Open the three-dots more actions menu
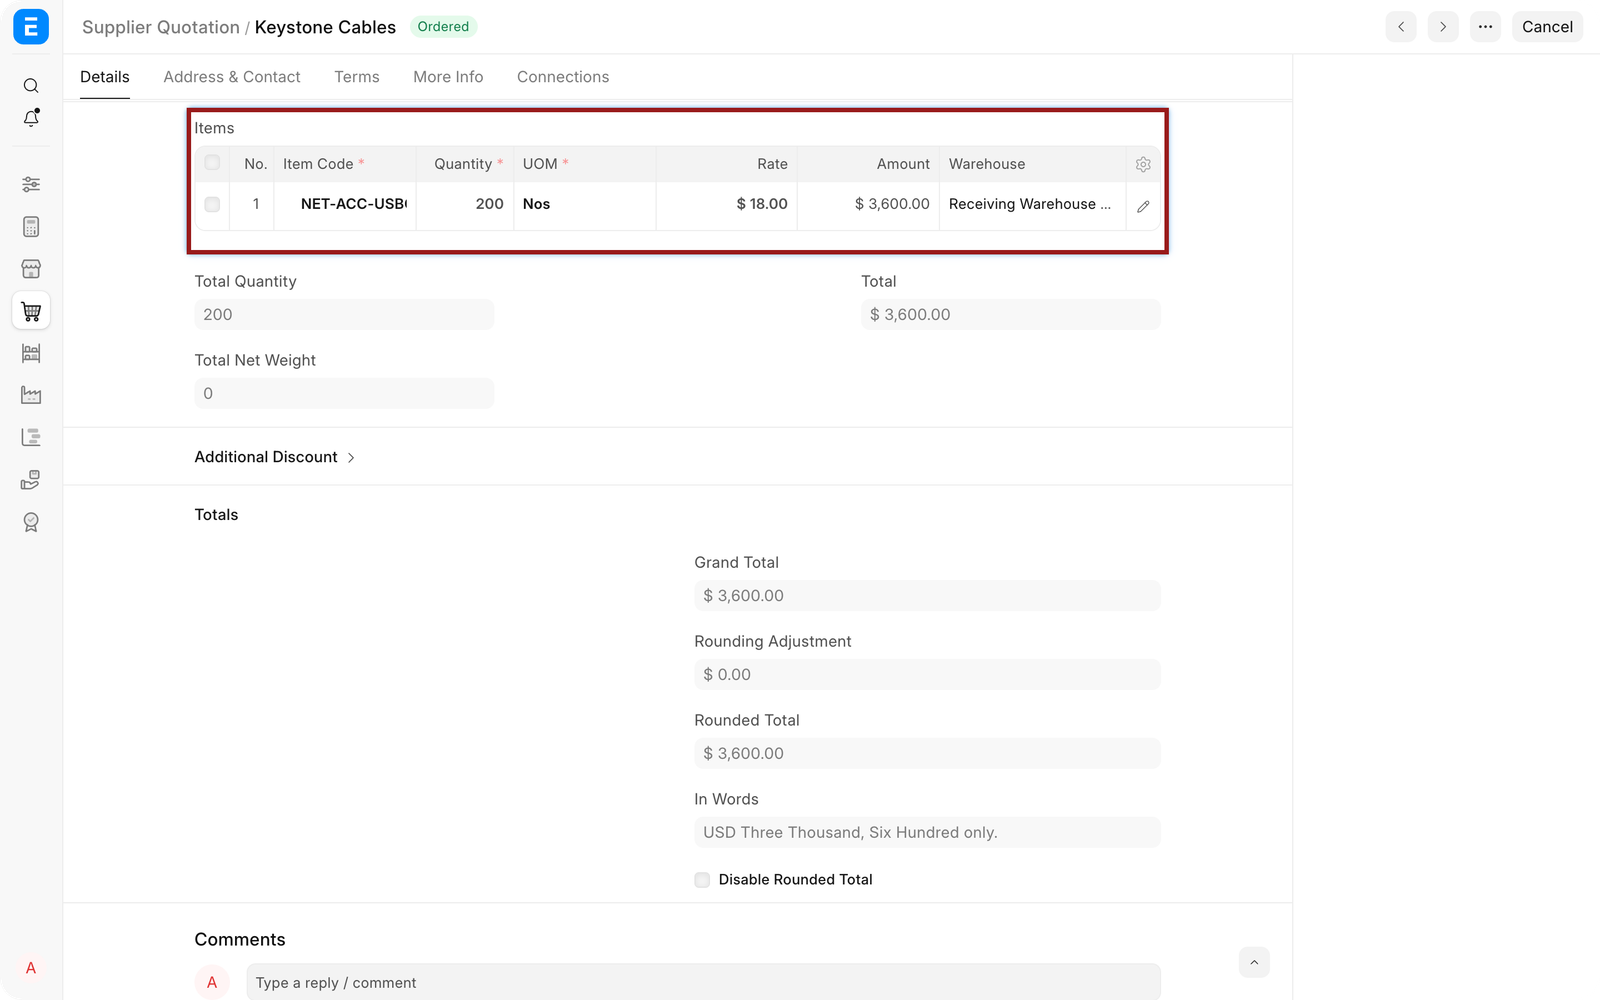 [1485, 27]
